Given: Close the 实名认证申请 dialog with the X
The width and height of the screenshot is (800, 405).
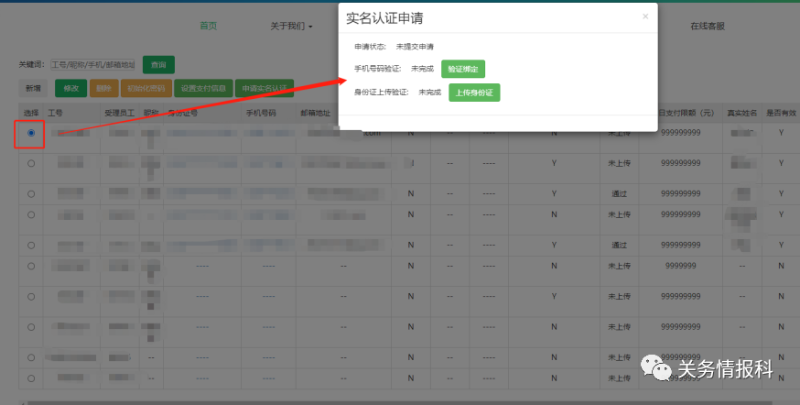Looking at the screenshot, I should (645, 16).
